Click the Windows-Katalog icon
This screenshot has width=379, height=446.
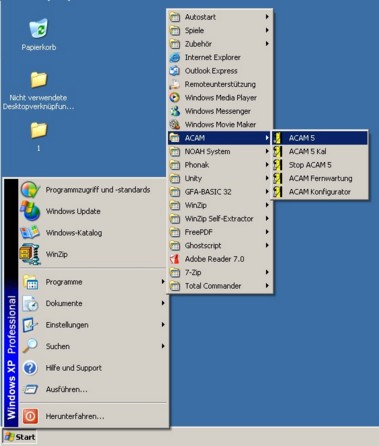[30, 232]
